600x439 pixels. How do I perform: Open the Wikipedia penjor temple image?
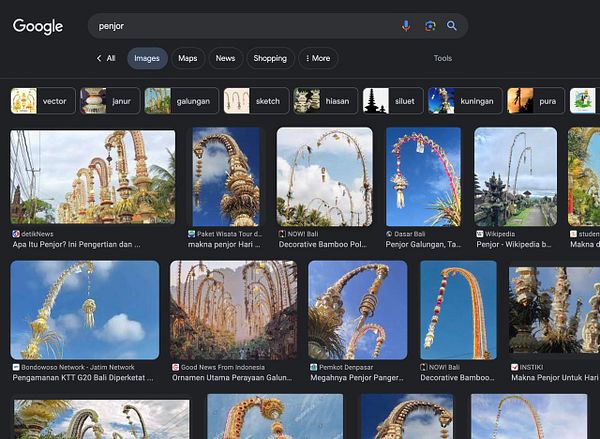point(515,176)
